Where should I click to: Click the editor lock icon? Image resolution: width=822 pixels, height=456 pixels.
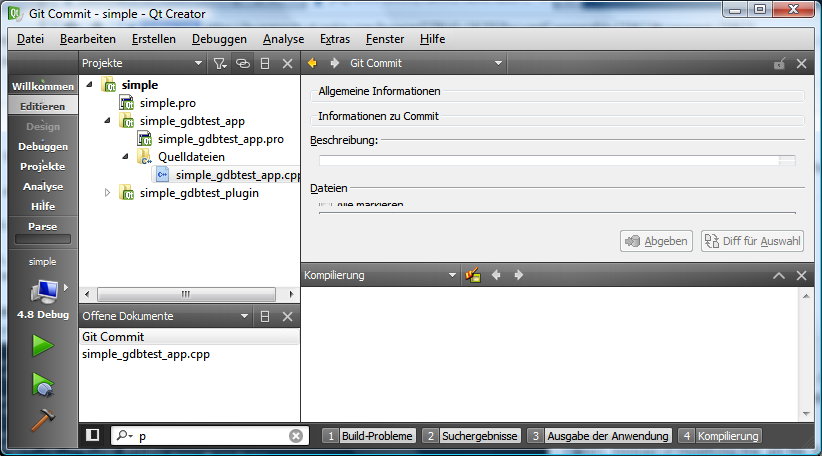(779, 63)
